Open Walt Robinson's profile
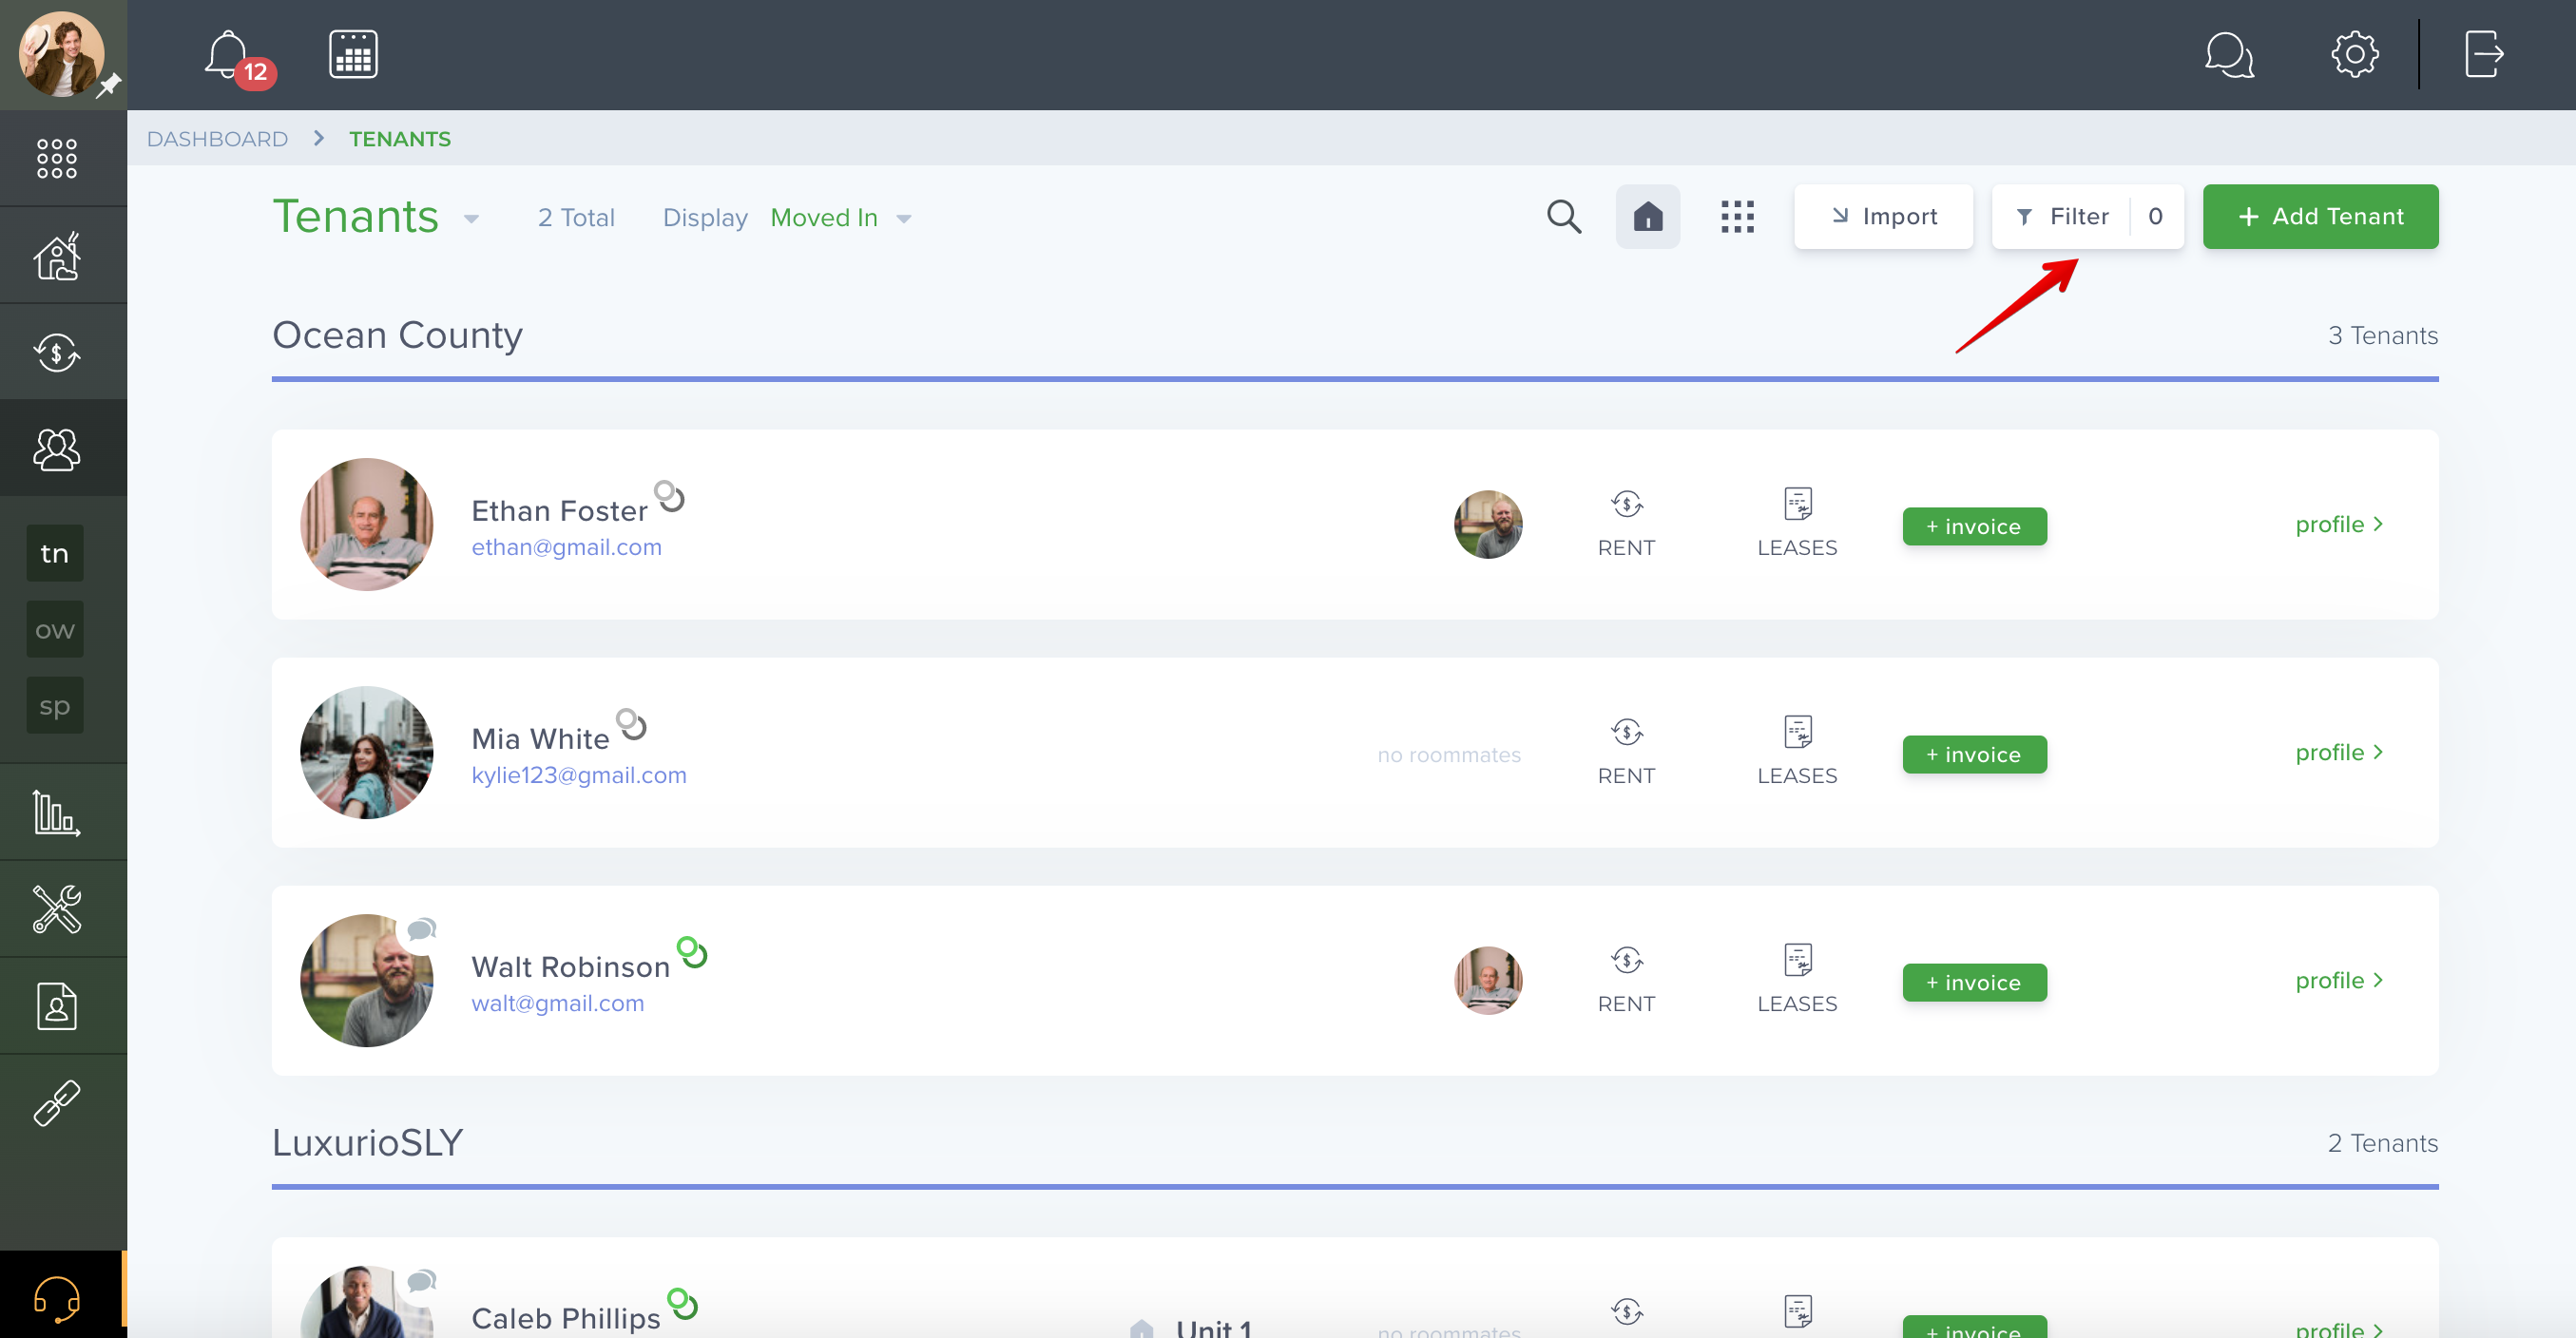Viewport: 2576px width, 1338px height. (x=2339, y=980)
